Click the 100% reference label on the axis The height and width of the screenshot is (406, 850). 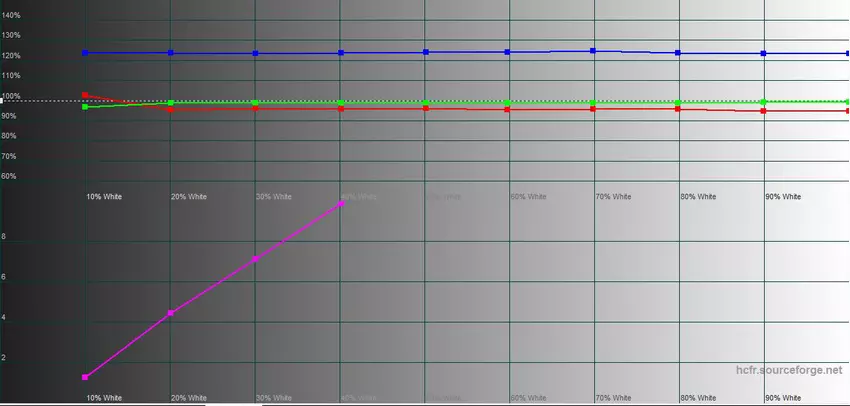click(x=11, y=96)
